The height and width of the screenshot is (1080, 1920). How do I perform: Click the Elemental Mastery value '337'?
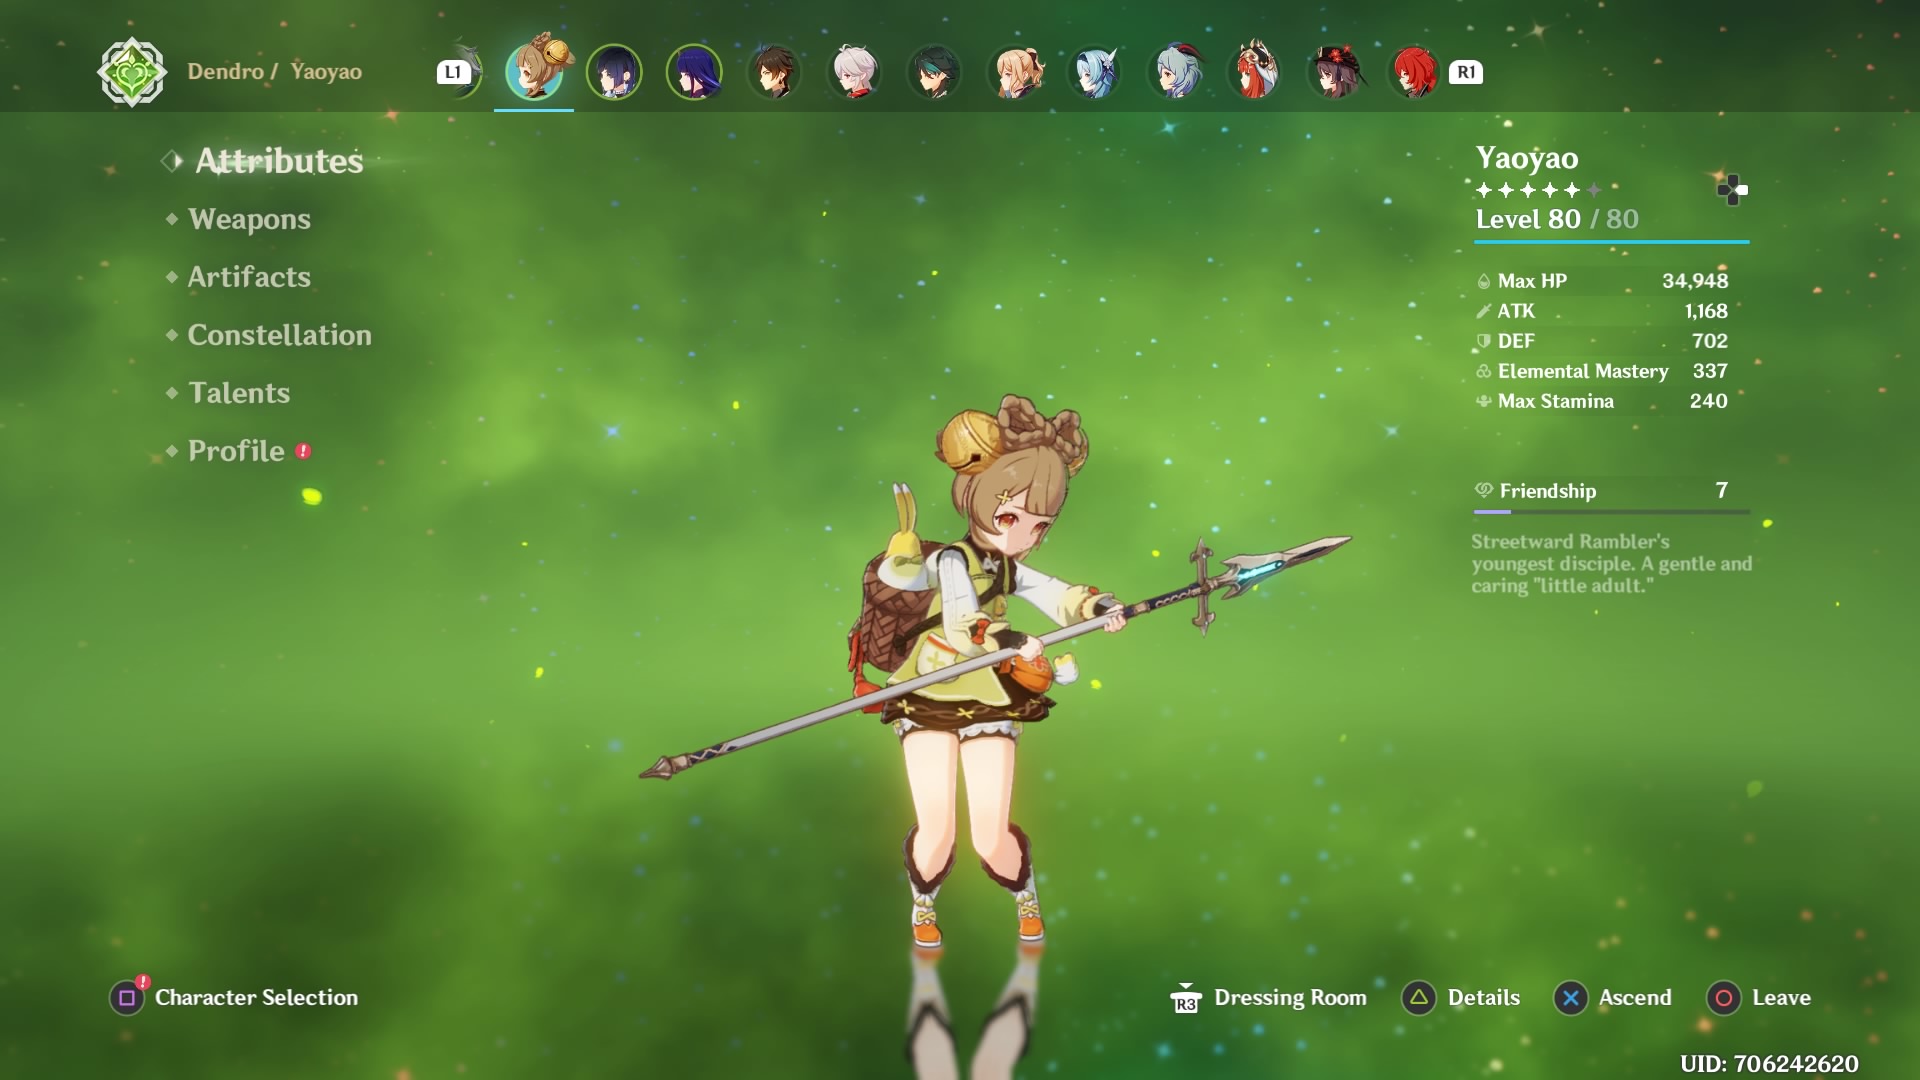click(x=1710, y=371)
